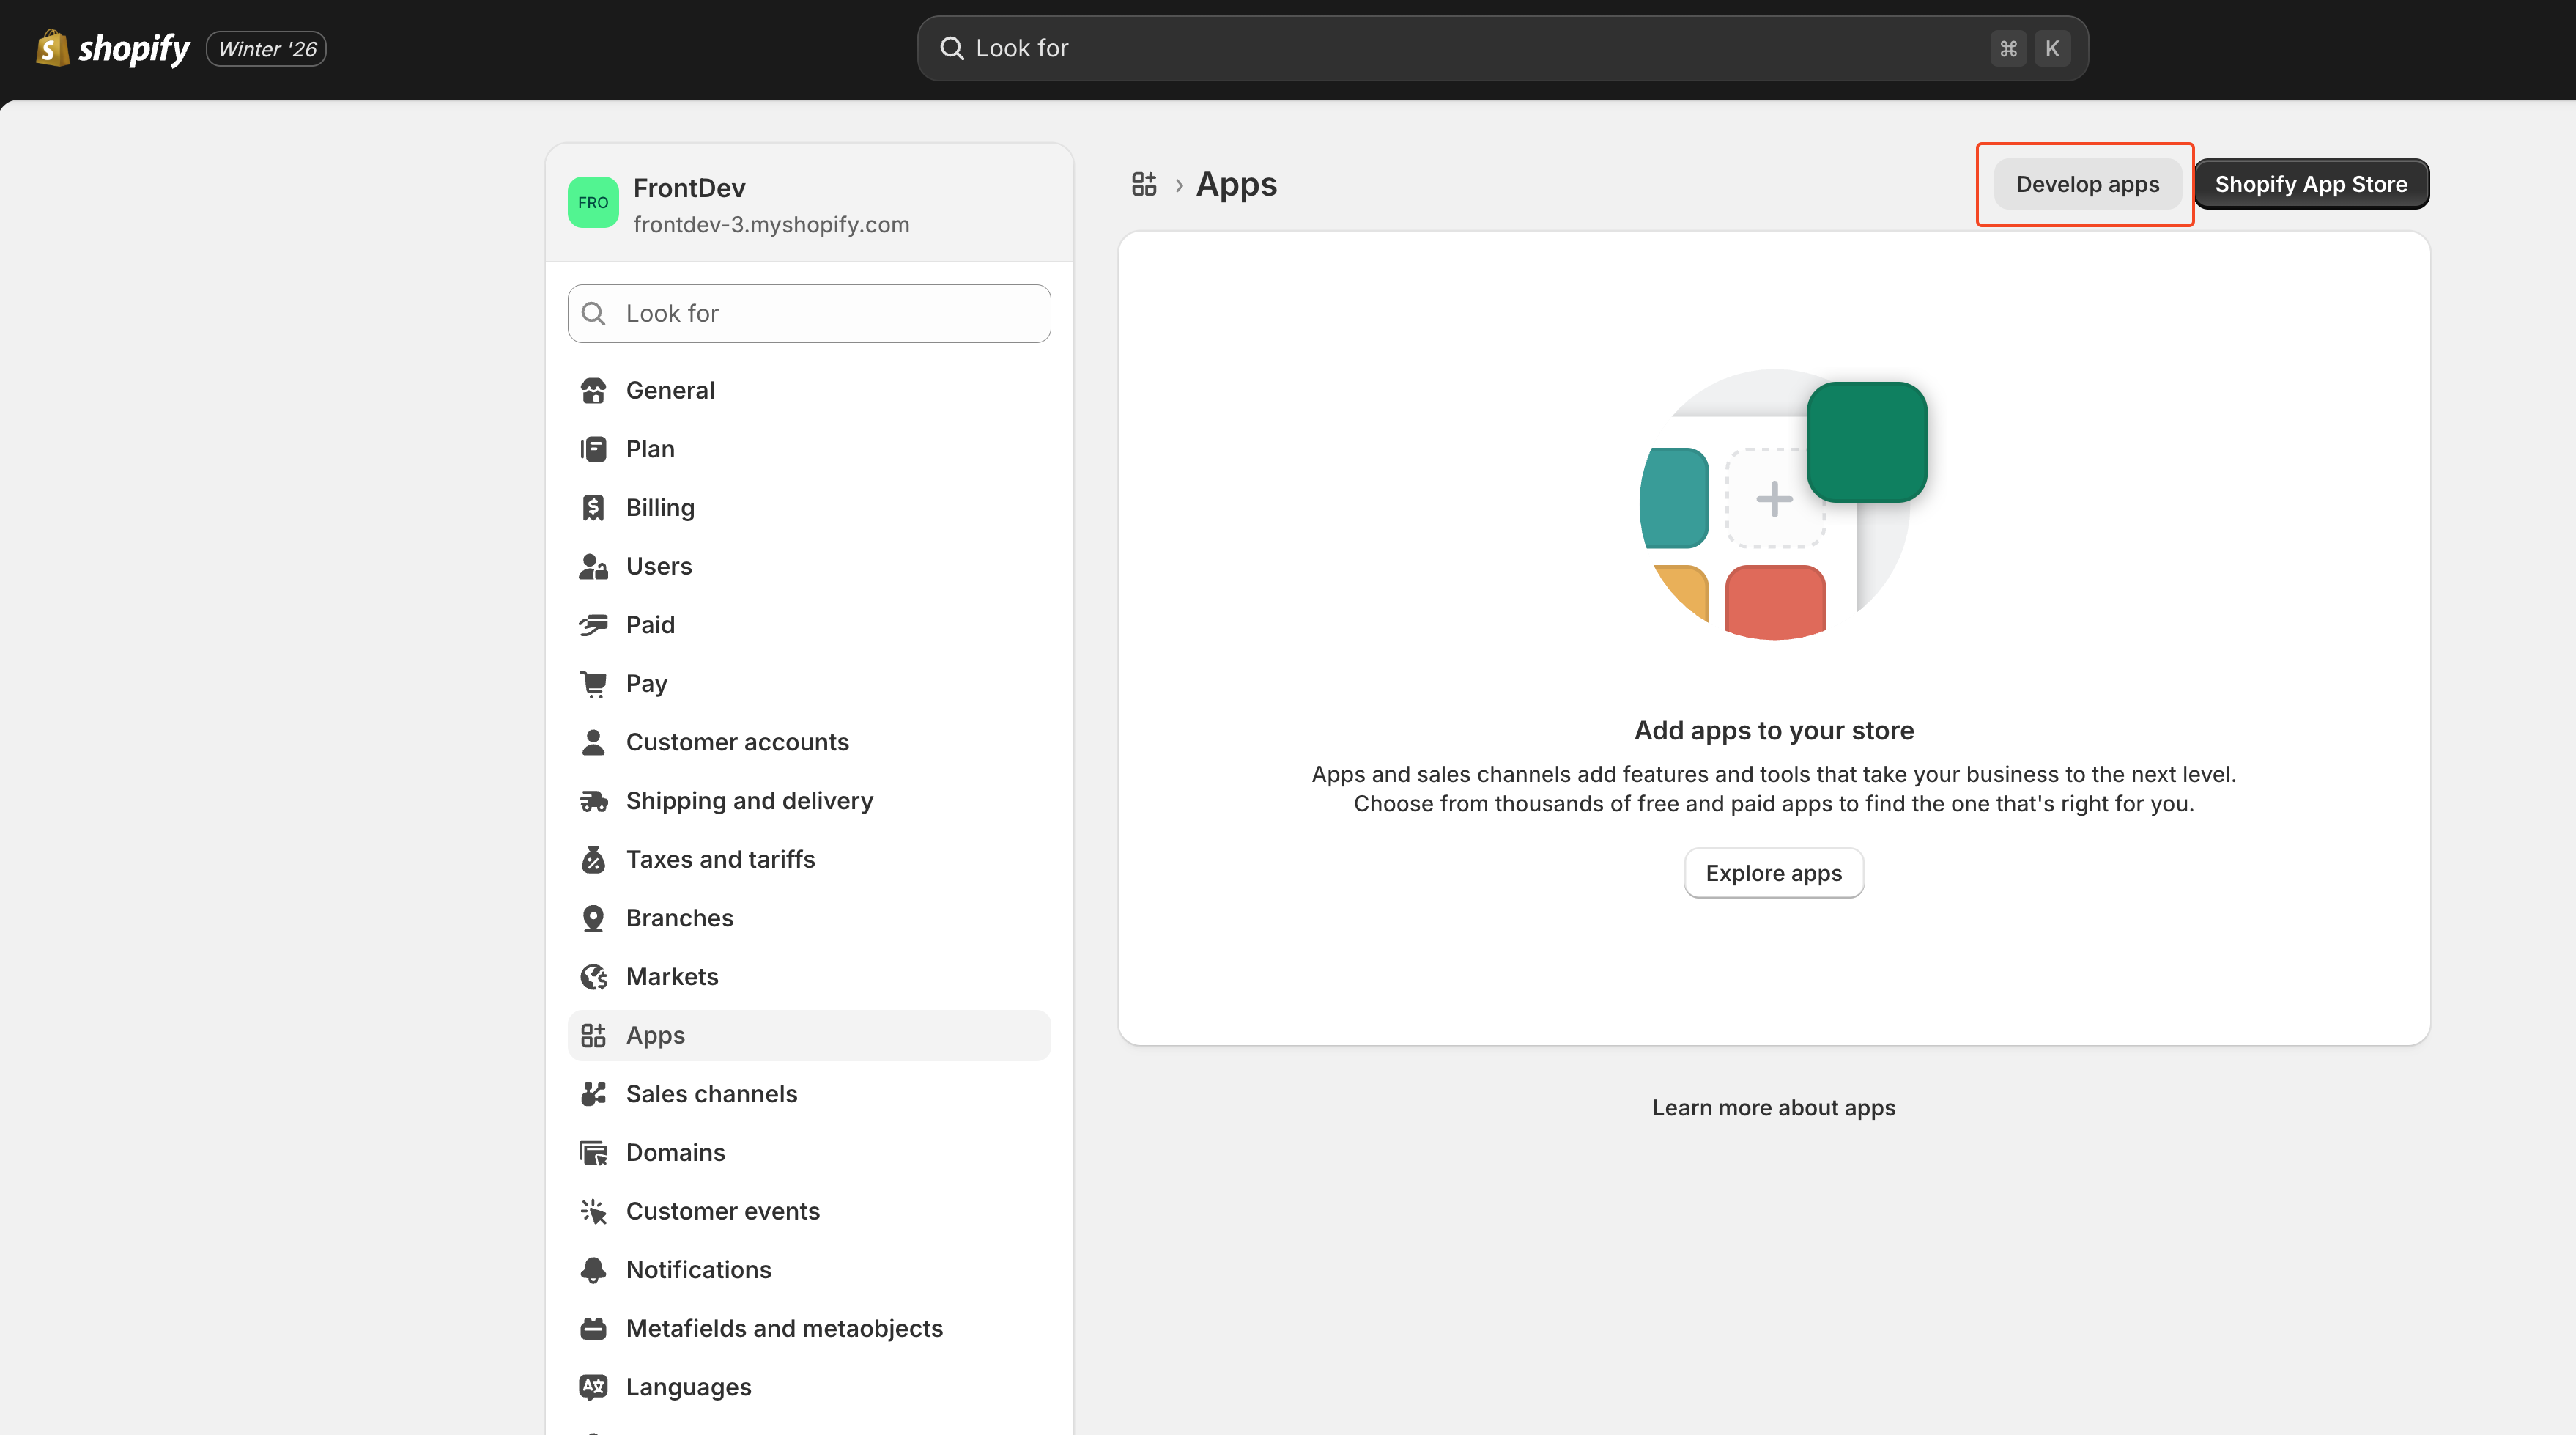Open the General settings page

670,391
